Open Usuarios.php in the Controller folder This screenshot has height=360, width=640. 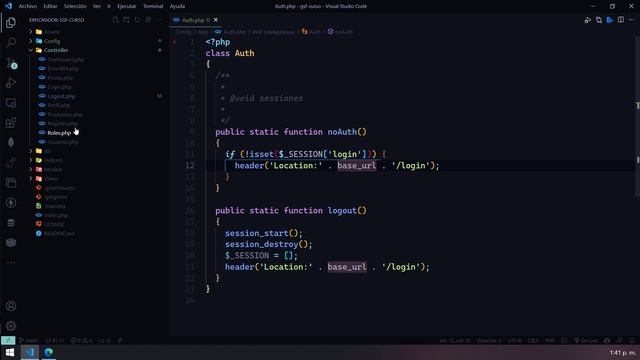pyautogui.click(x=63, y=142)
